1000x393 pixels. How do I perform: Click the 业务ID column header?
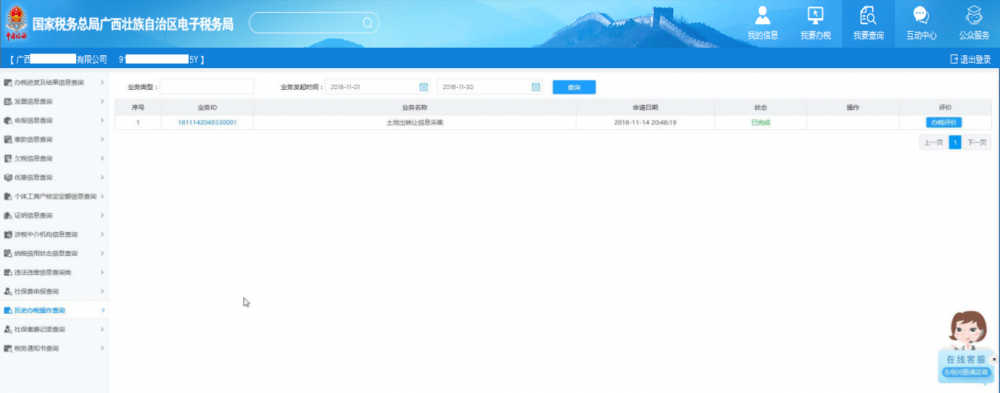point(207,107)
